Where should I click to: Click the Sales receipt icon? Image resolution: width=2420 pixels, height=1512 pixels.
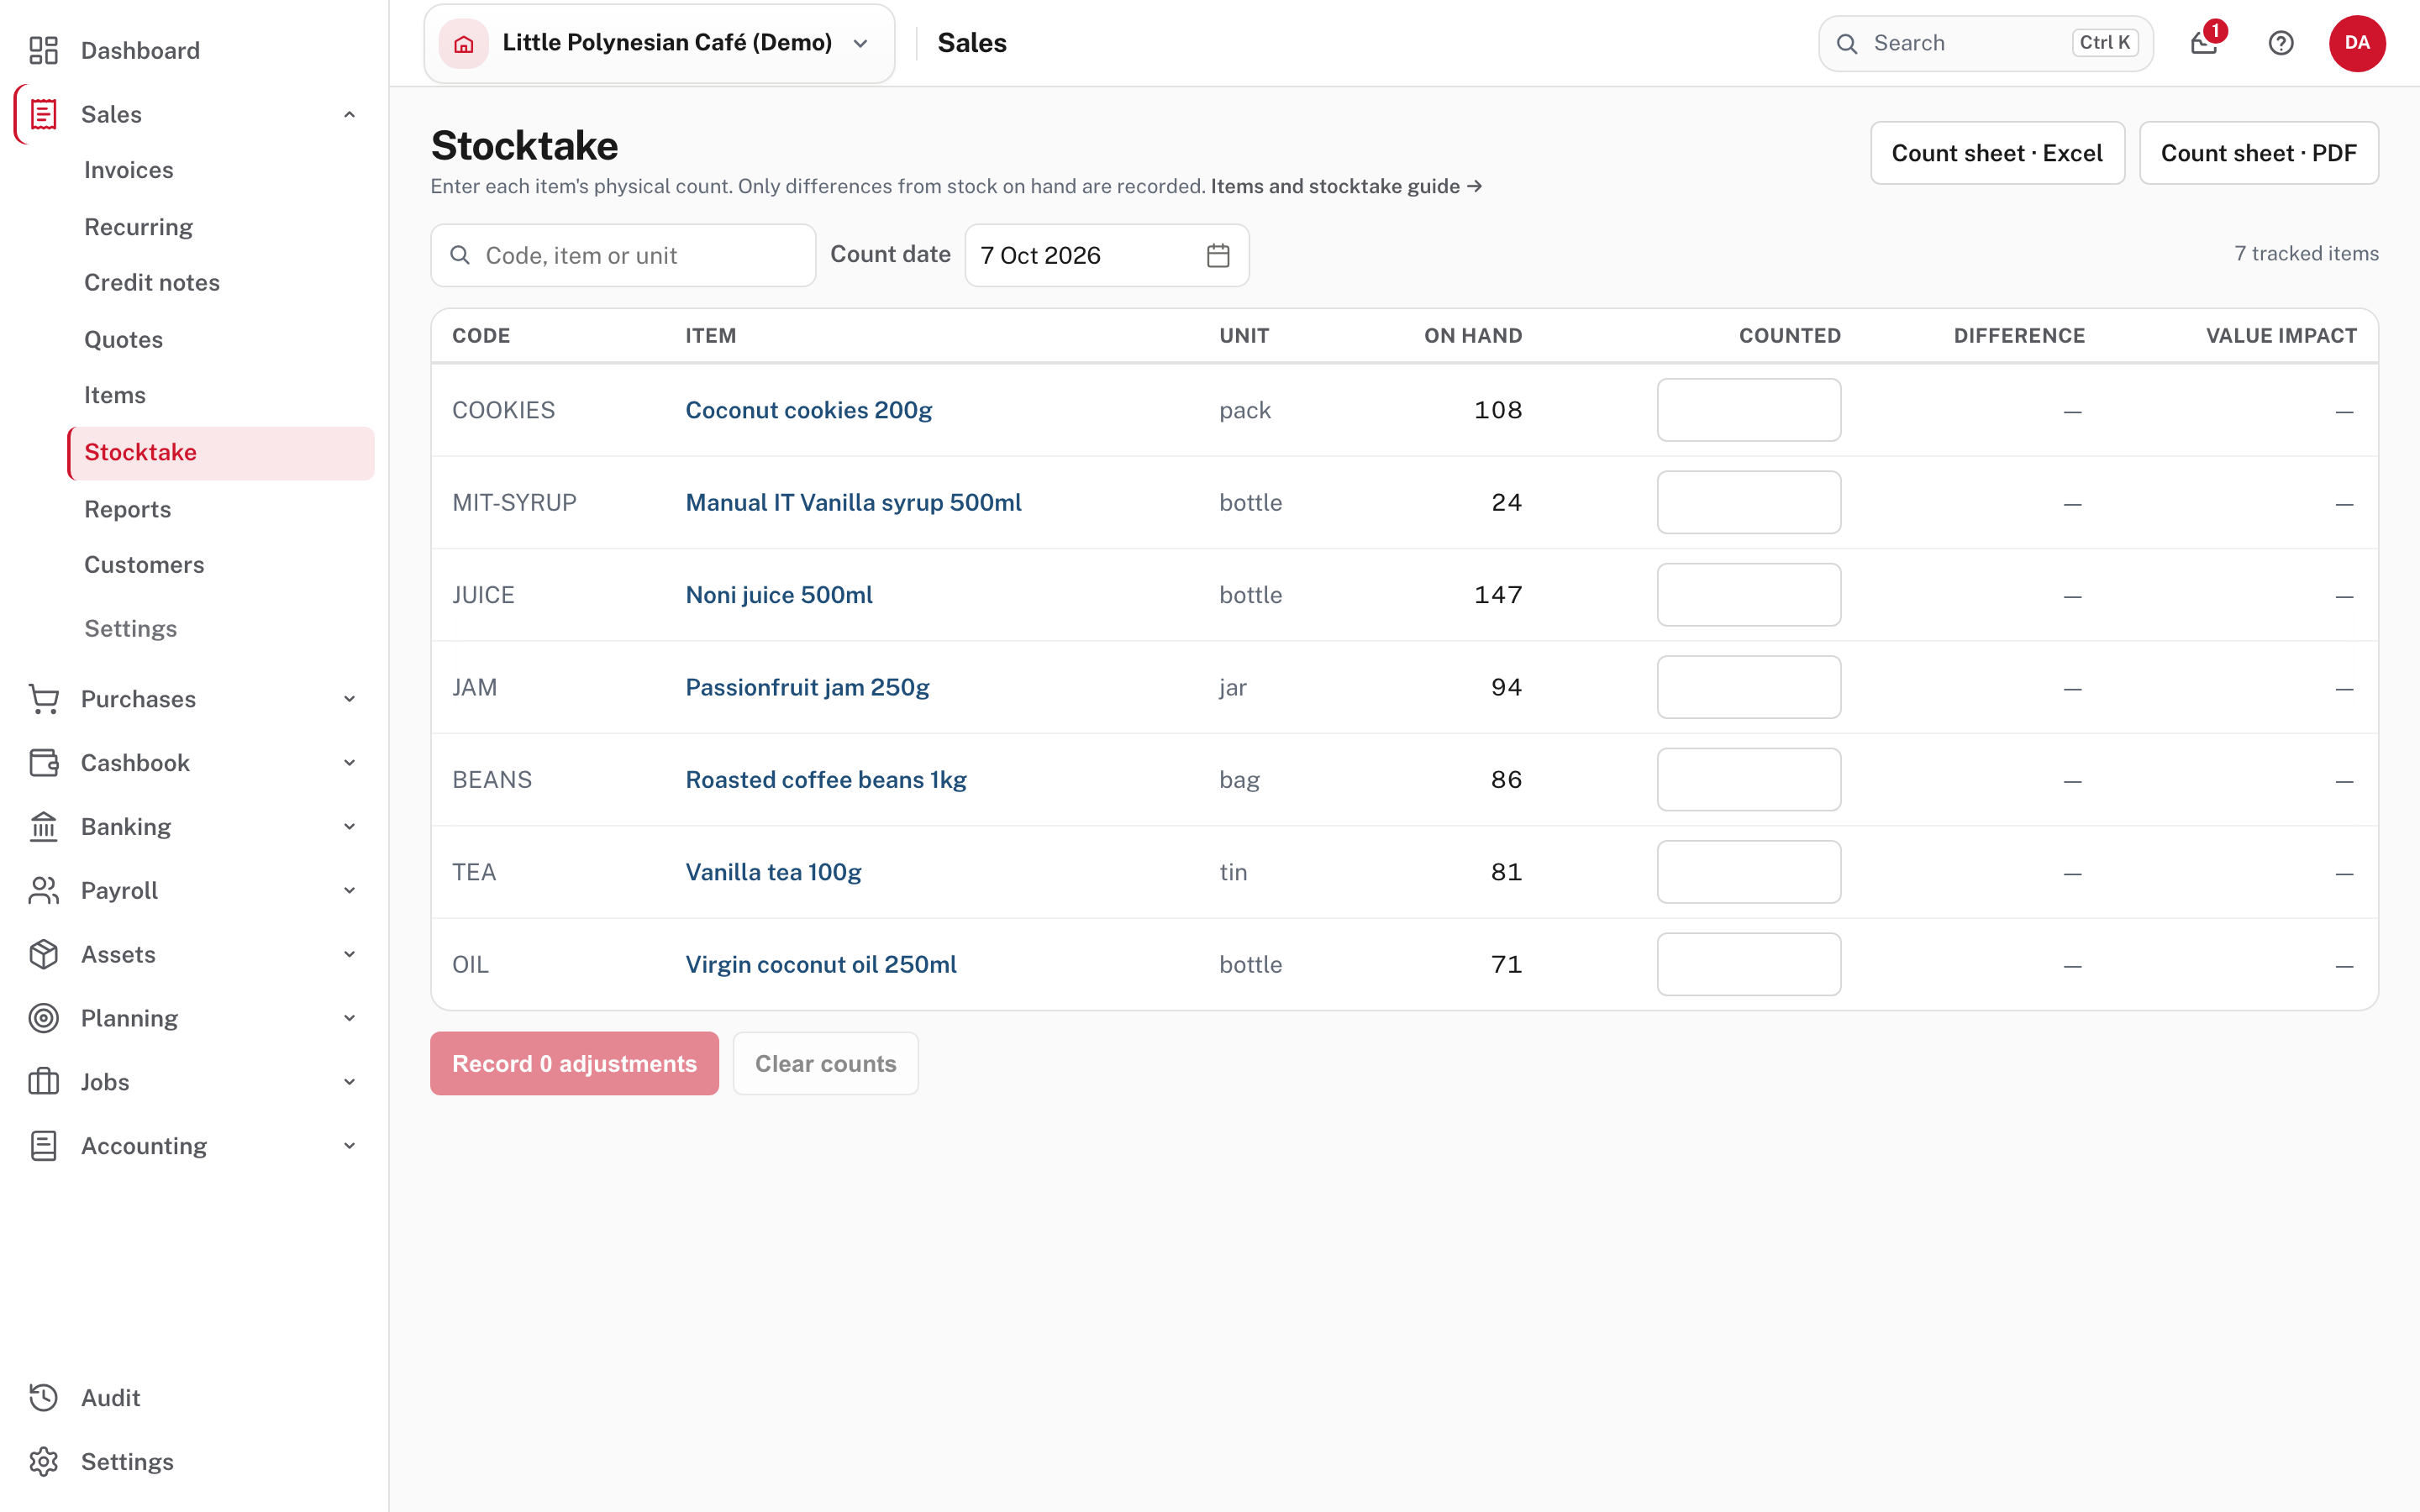pos(43,114)
